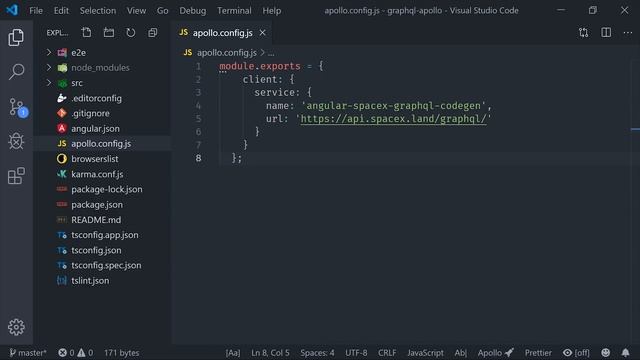Screen dimensions: 640x360
Task: Open package-lock.json file
Action: [107, 189]
